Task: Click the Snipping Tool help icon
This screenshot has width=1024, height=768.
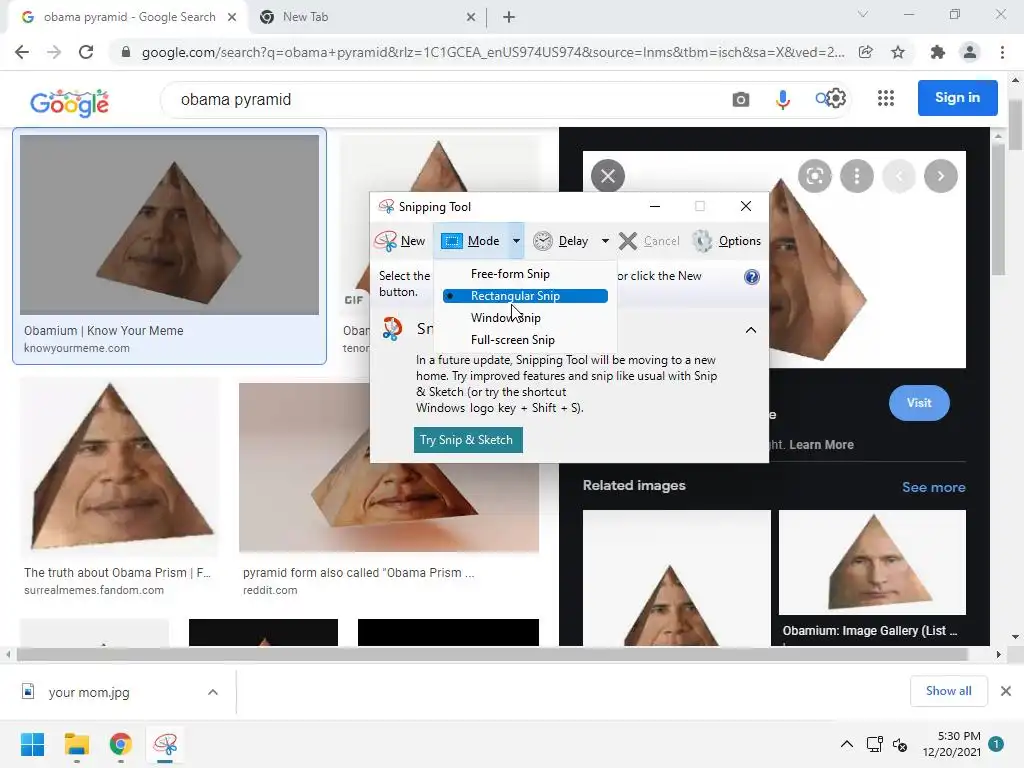Action: (752, 277)
